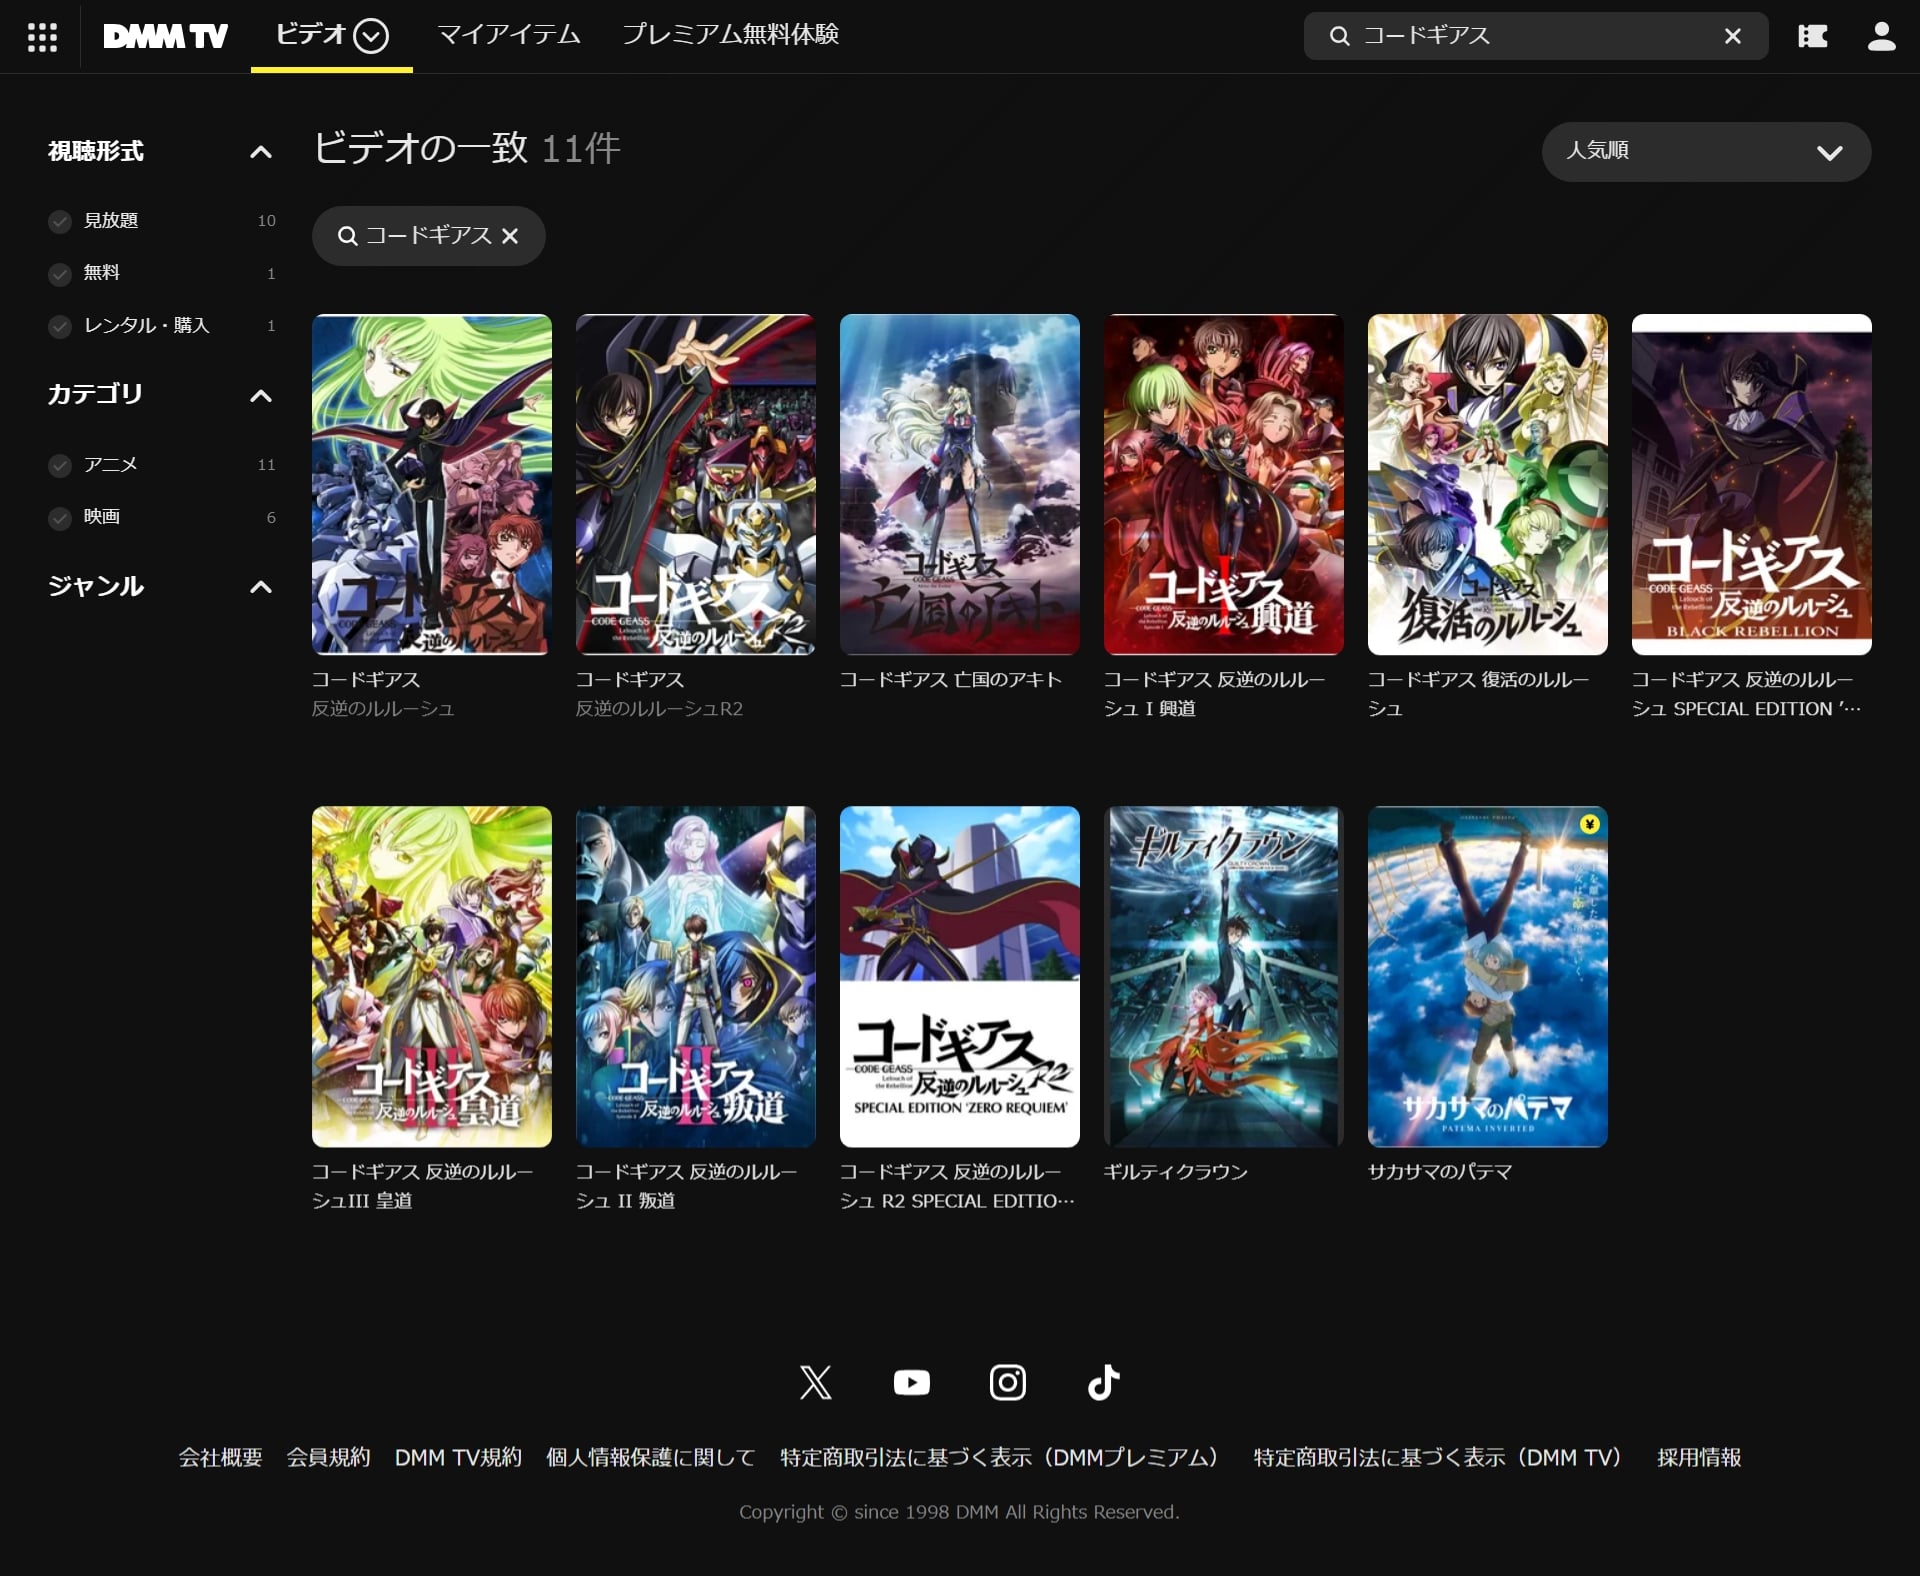Collapse the ジャンル section
The image size is (1920, 1576).
coord(260,587)
